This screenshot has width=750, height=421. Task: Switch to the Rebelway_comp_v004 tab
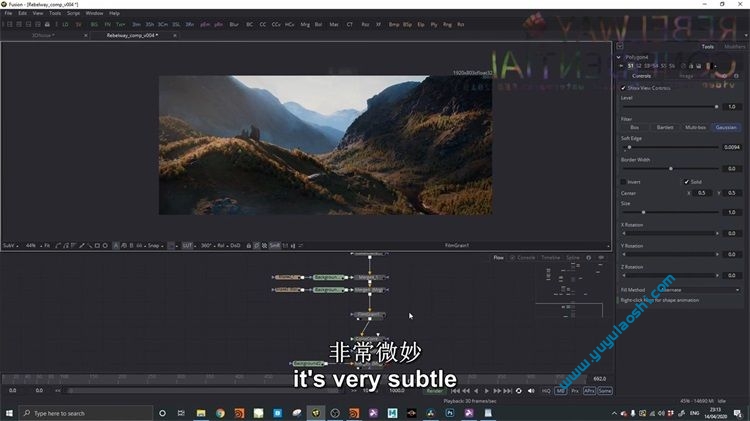tap(132, 35)
